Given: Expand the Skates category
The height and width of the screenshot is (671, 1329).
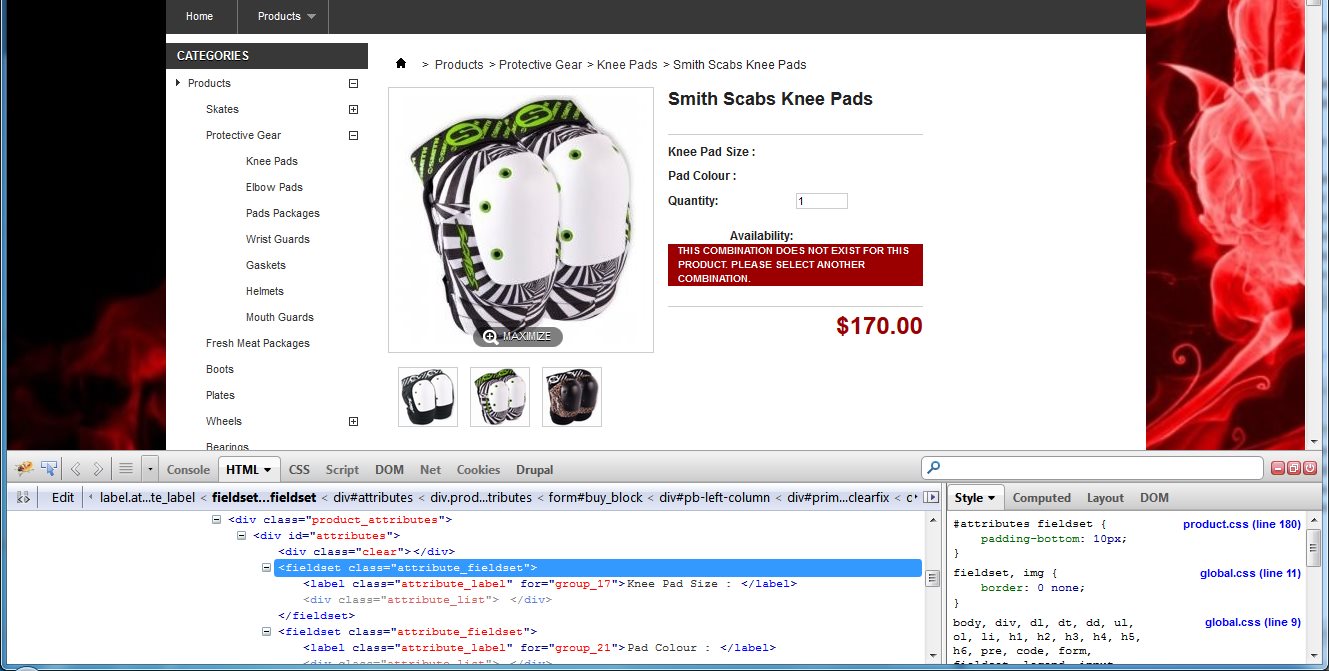Looking at the screenshot, I should tap(353, 109).
